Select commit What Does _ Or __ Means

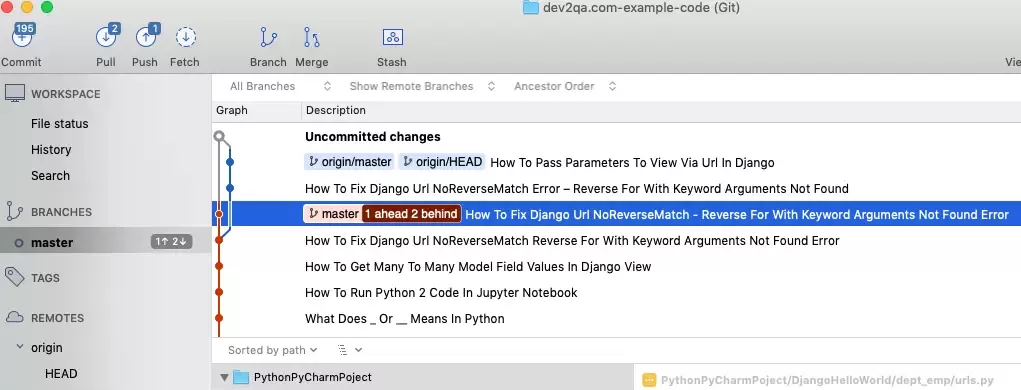coord(616,319)
